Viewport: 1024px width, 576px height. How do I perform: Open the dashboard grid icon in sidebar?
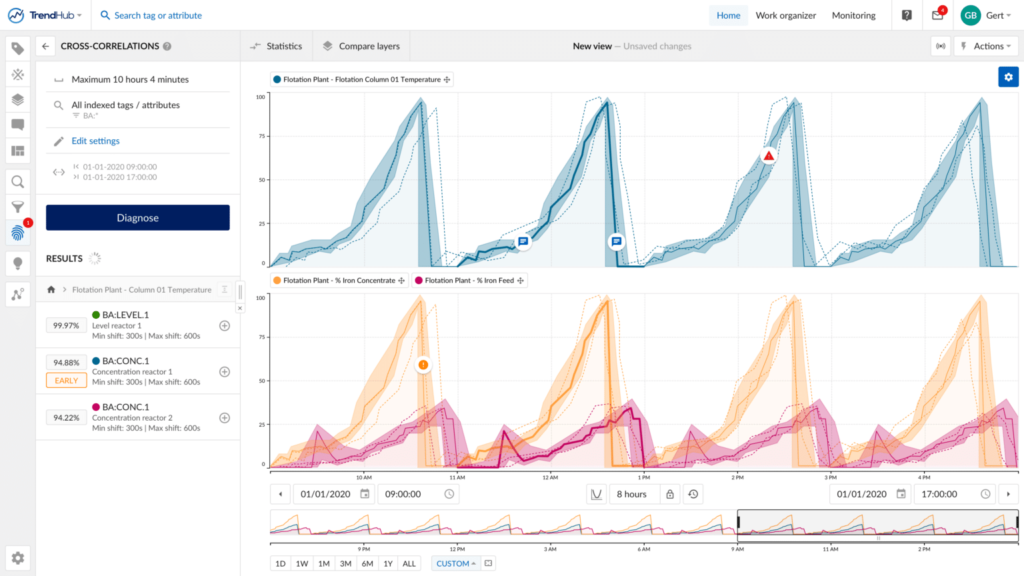point(18,151)
